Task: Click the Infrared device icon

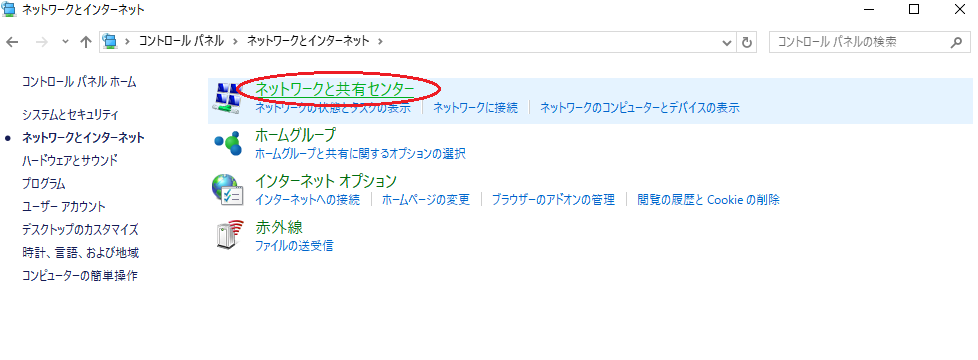Action: [227, 235]
